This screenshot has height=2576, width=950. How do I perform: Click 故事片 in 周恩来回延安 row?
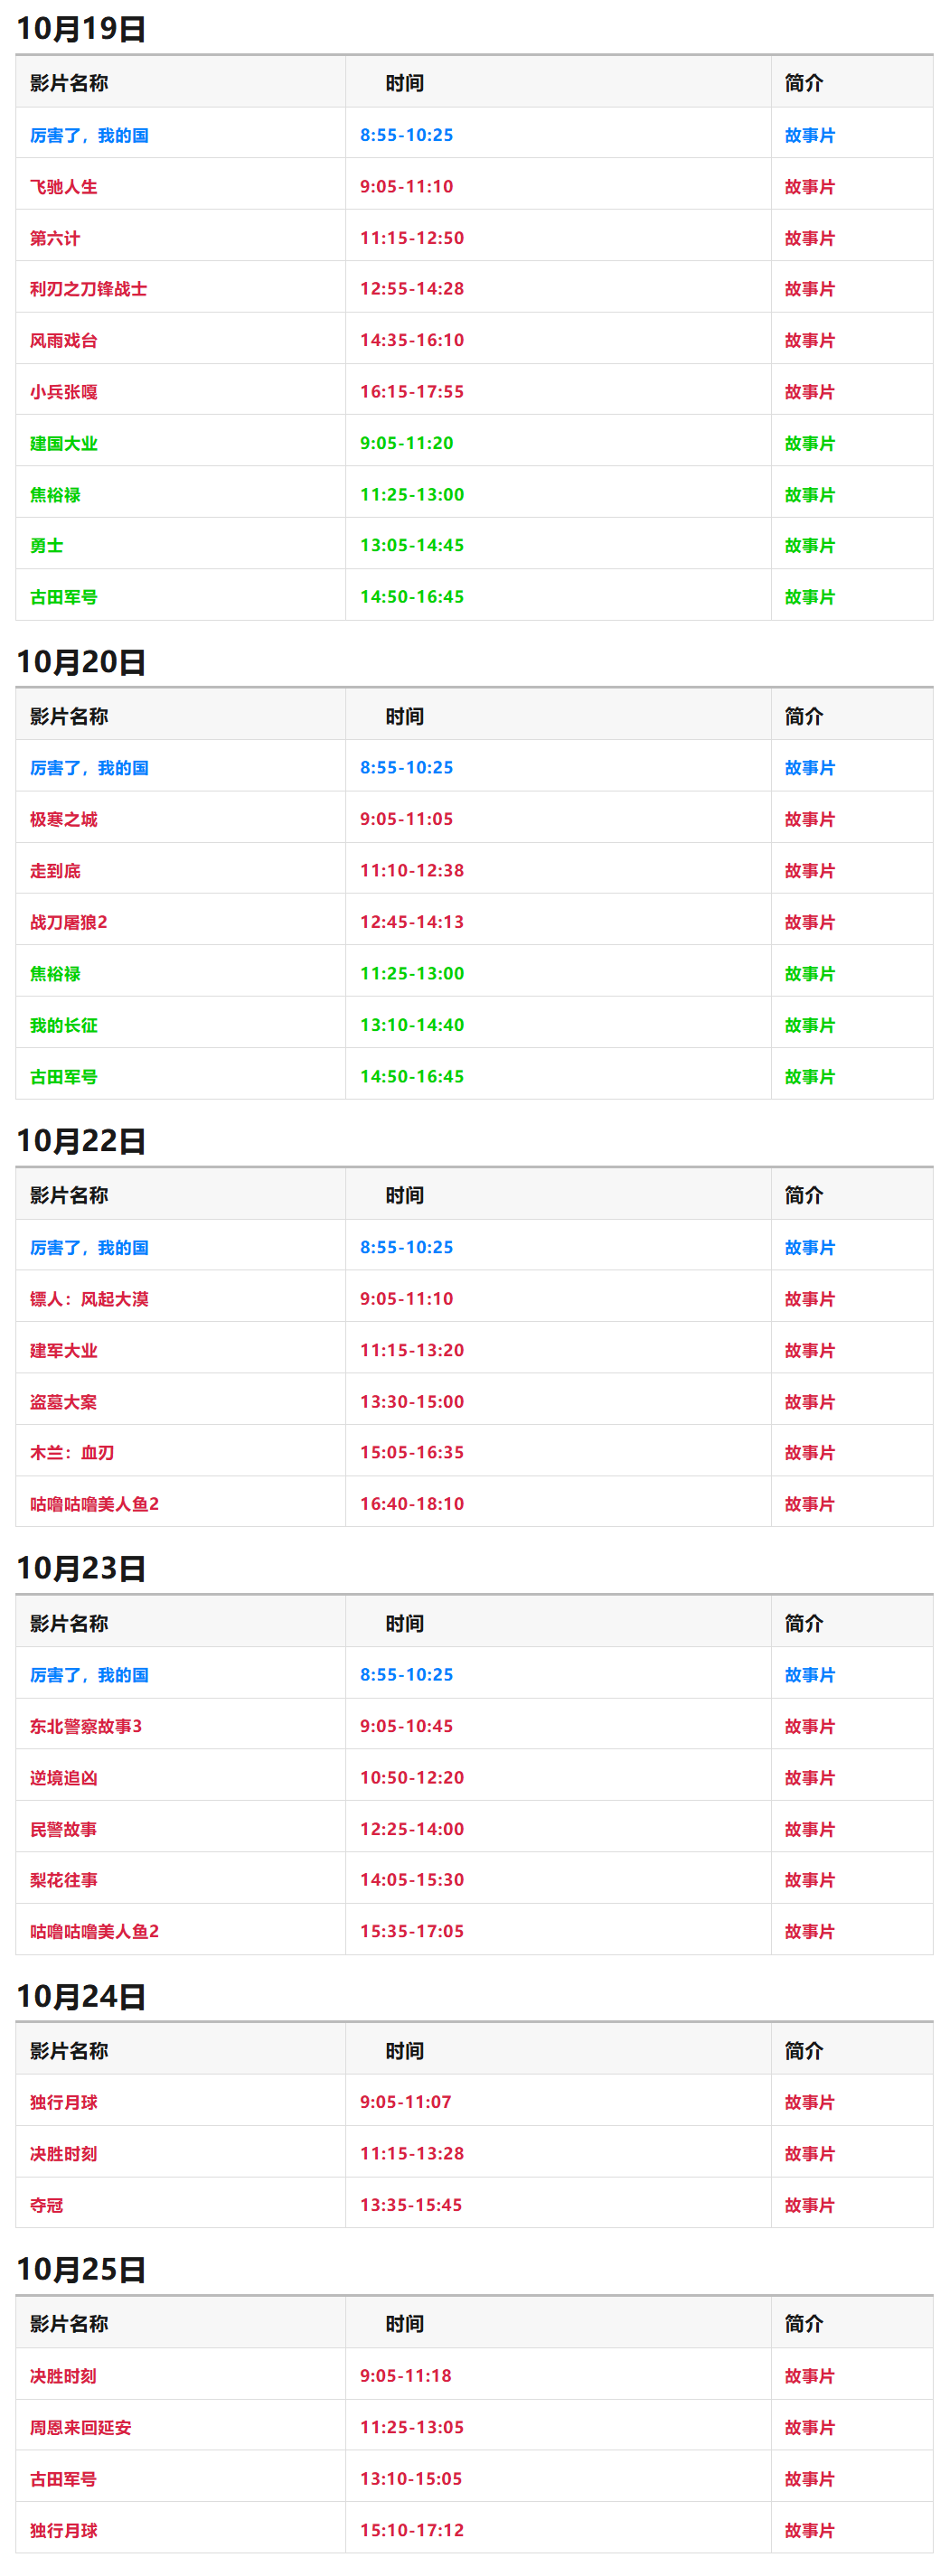[x=810, y=2428]
